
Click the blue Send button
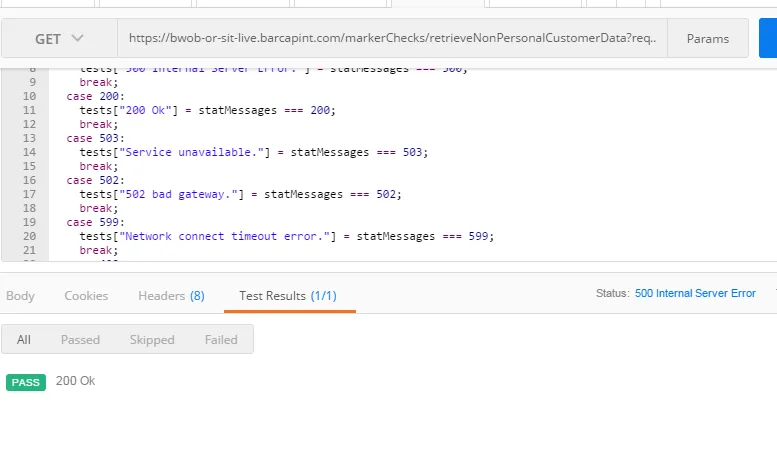[x=768, y=39]
